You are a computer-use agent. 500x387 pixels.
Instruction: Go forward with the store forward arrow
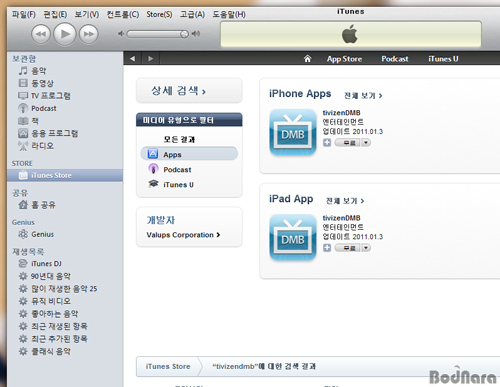pos(151,59)
